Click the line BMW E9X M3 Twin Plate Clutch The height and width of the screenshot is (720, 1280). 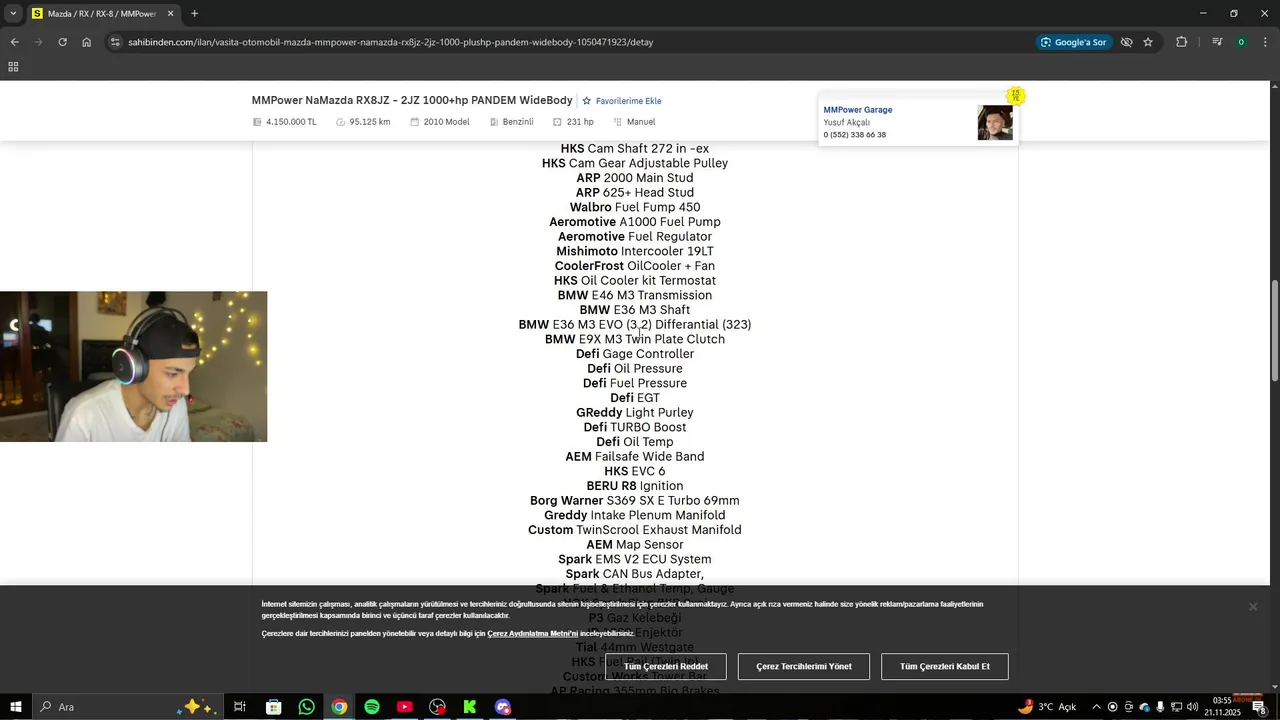[635, 339]
